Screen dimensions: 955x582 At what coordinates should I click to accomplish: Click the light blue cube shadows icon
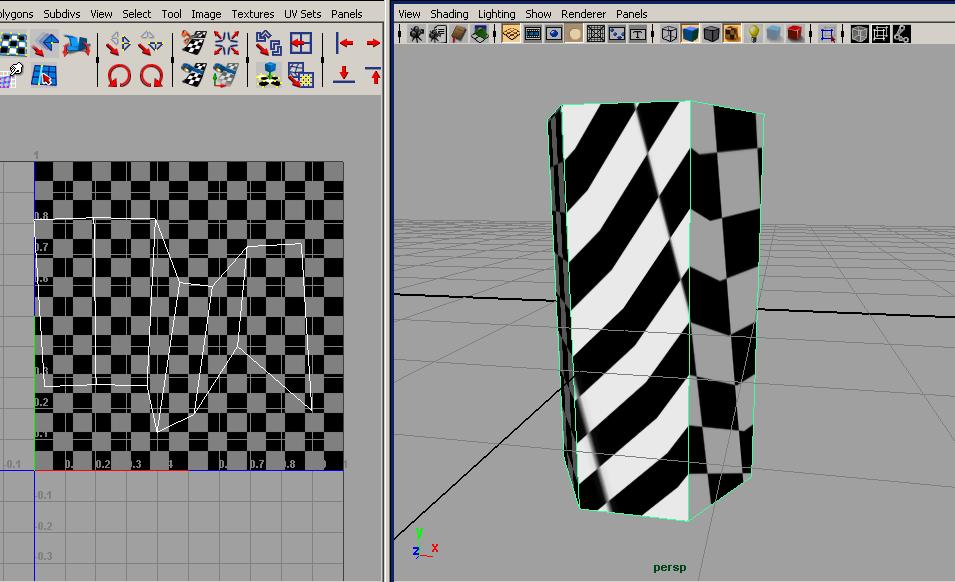point(774,34)
